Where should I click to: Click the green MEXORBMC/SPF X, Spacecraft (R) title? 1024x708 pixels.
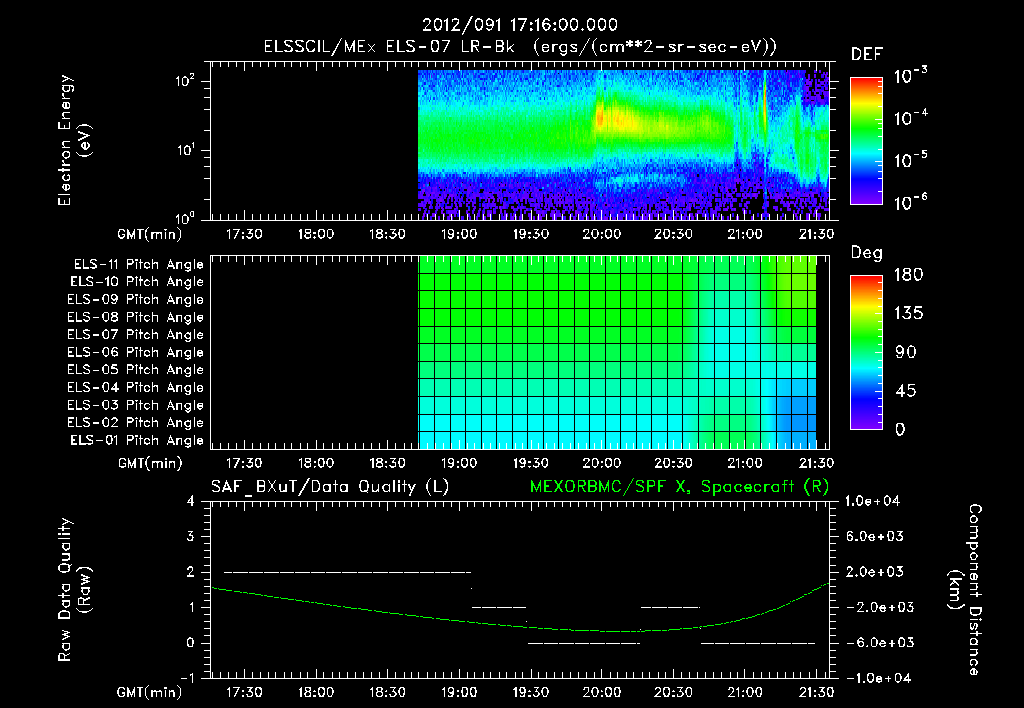pyautogui.click(x=679, y=487)
